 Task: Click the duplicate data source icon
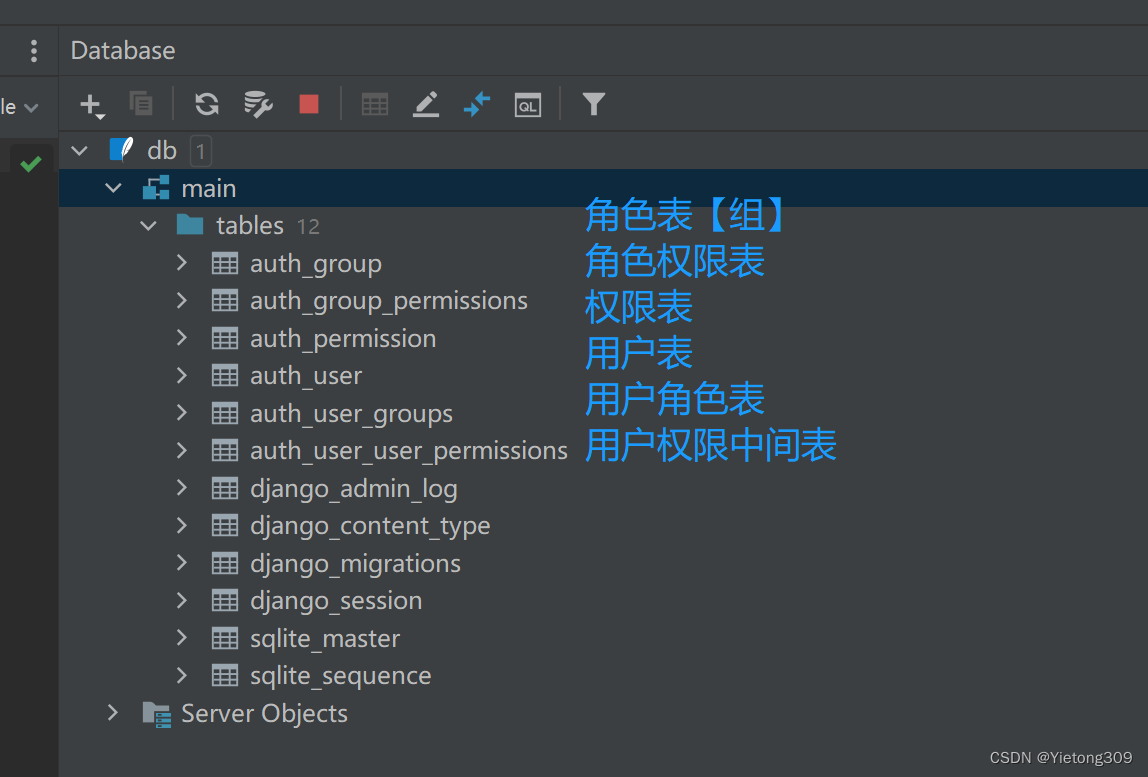point(141,103)
